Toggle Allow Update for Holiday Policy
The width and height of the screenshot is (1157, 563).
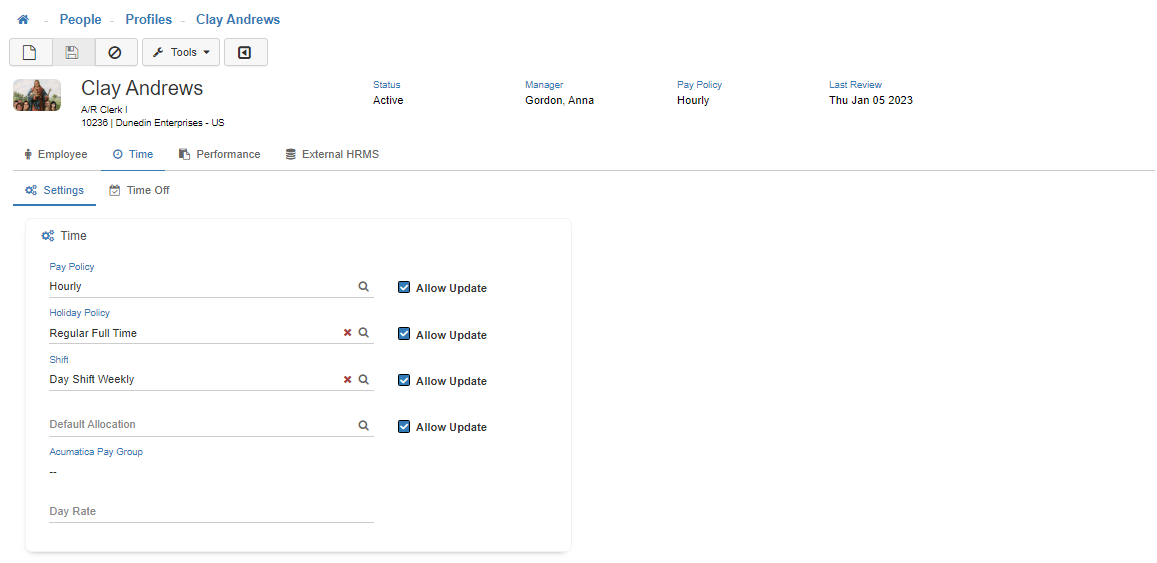404,334
